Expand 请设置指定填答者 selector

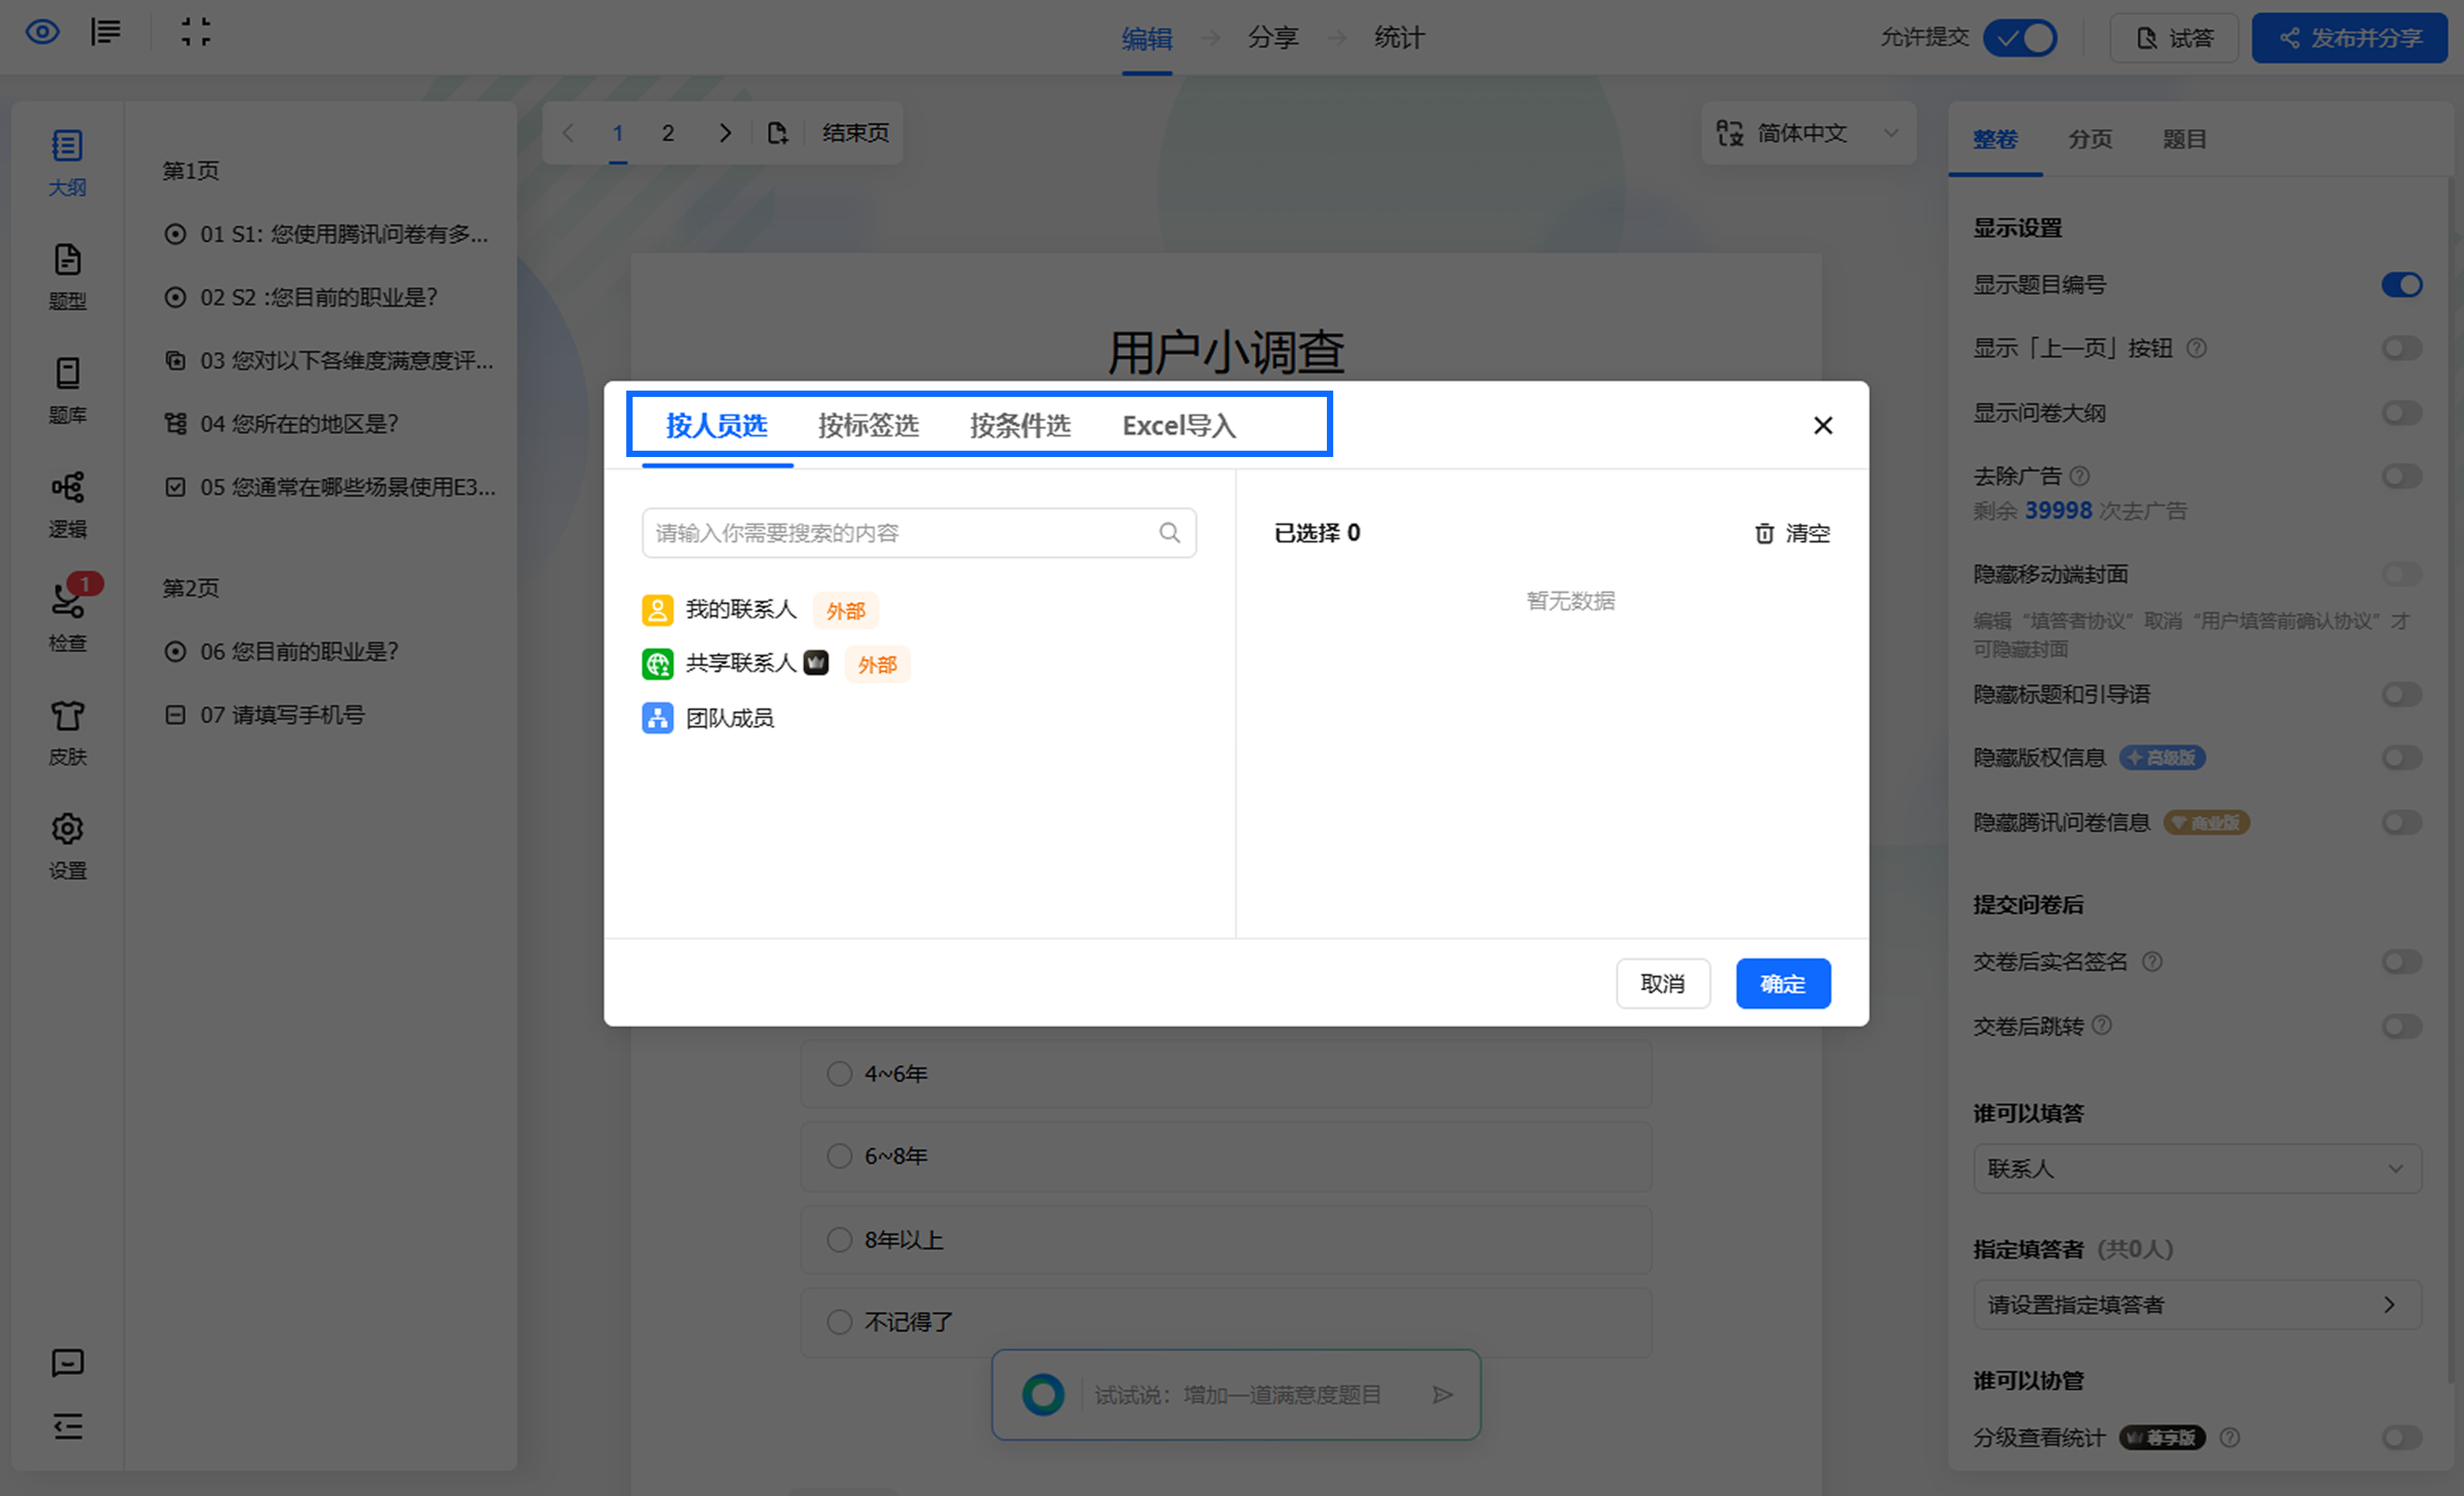[2197, 1305]
